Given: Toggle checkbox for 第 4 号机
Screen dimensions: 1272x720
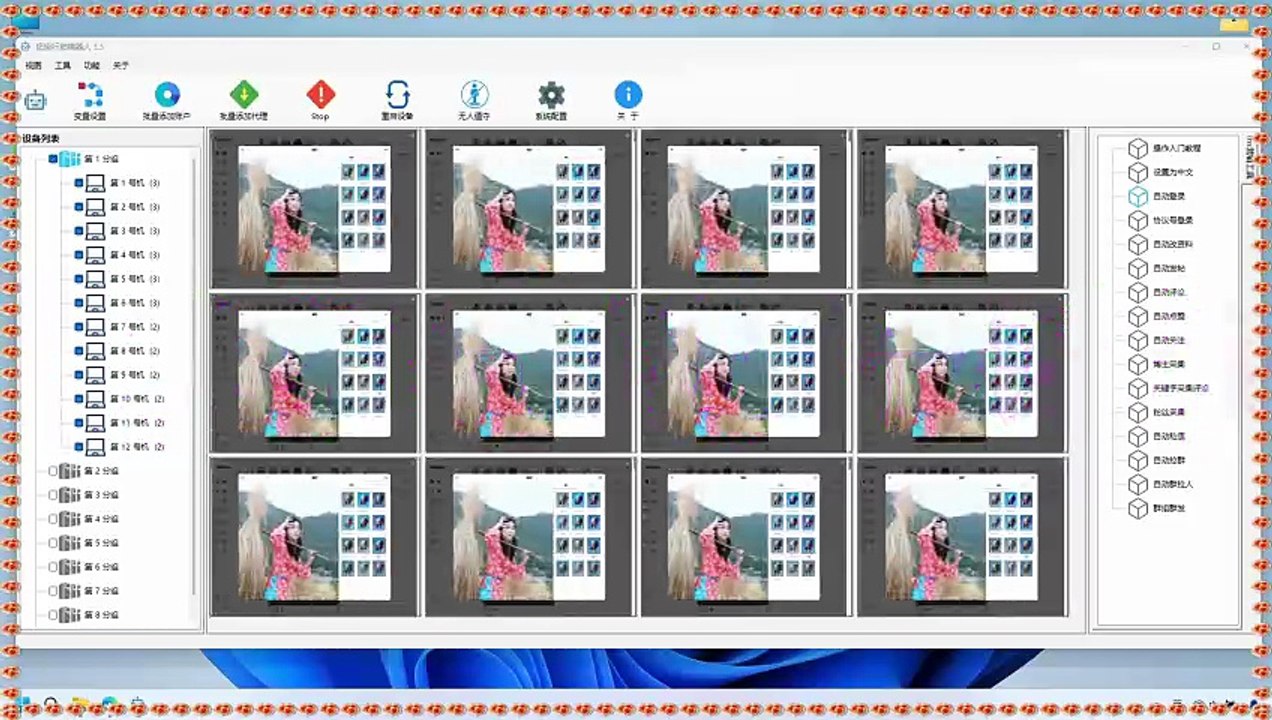Looking at the screenshot, I should tap(78, 255).
